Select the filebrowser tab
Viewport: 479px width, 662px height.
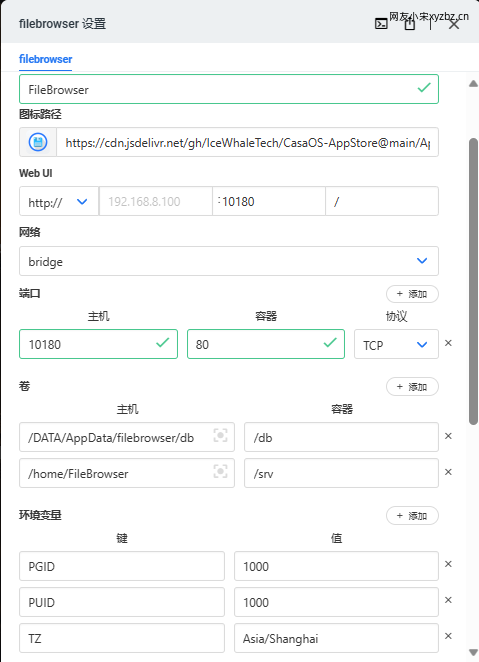pos(46,59)
